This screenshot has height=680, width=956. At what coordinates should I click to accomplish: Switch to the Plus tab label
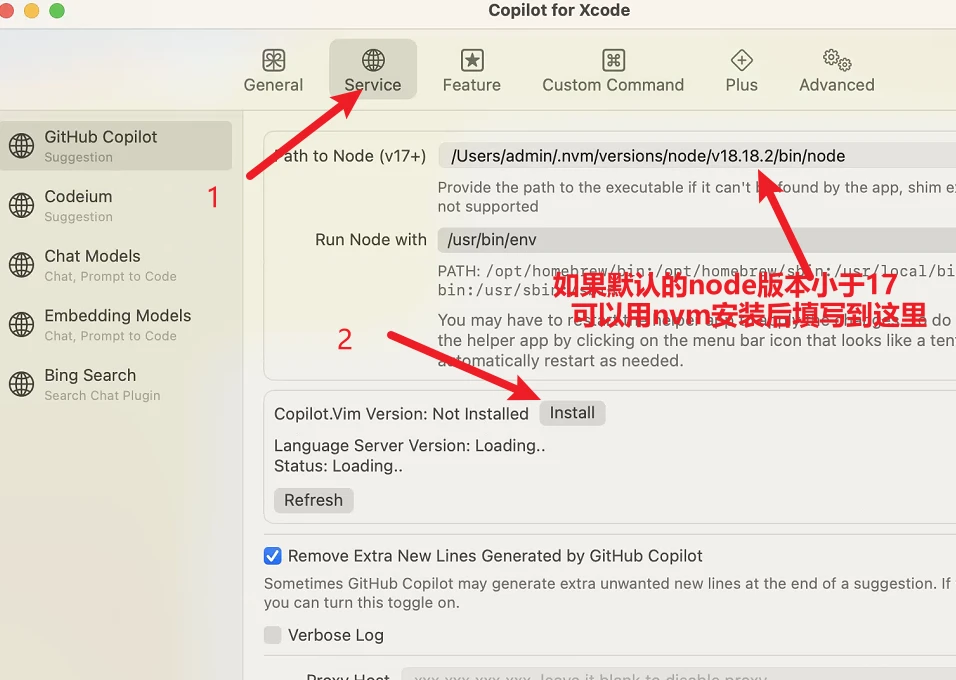coord(741,85)
